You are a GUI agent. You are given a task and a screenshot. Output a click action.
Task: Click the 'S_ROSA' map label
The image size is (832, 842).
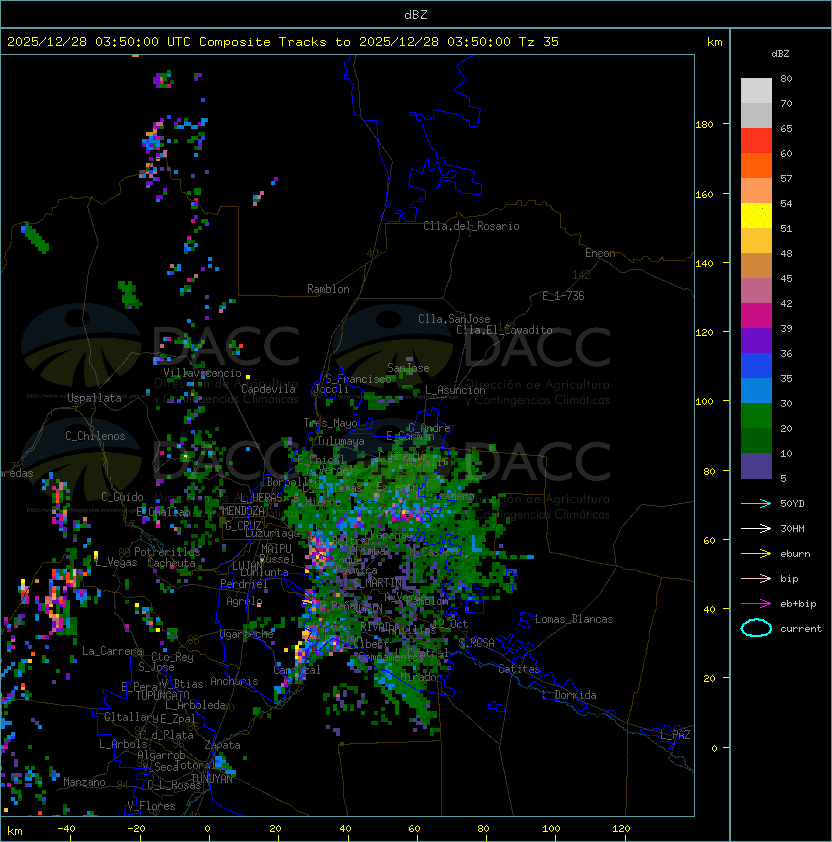click(x=476, y=643)
